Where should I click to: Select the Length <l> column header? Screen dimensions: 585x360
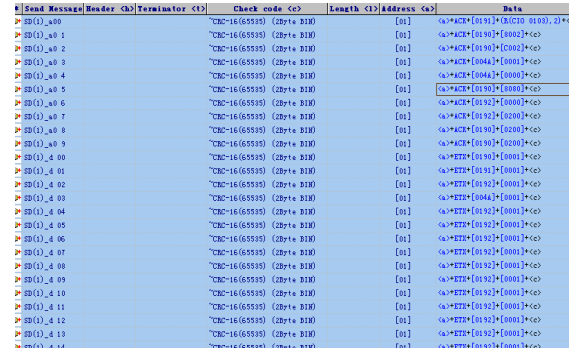pos(353,9)
